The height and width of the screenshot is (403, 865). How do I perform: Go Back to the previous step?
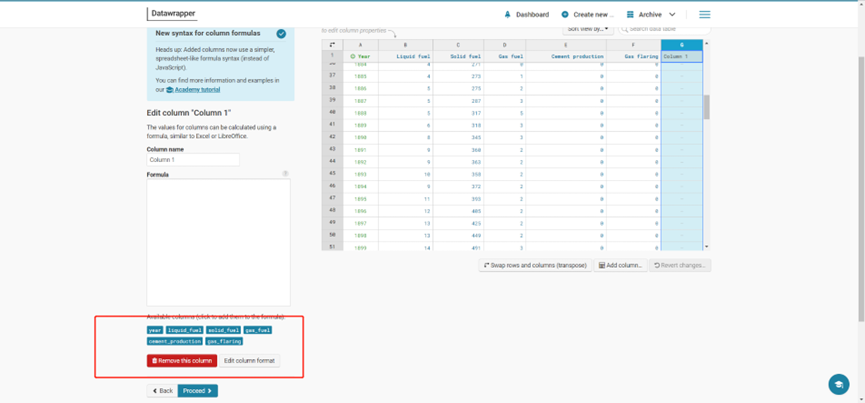coord(162,390)
